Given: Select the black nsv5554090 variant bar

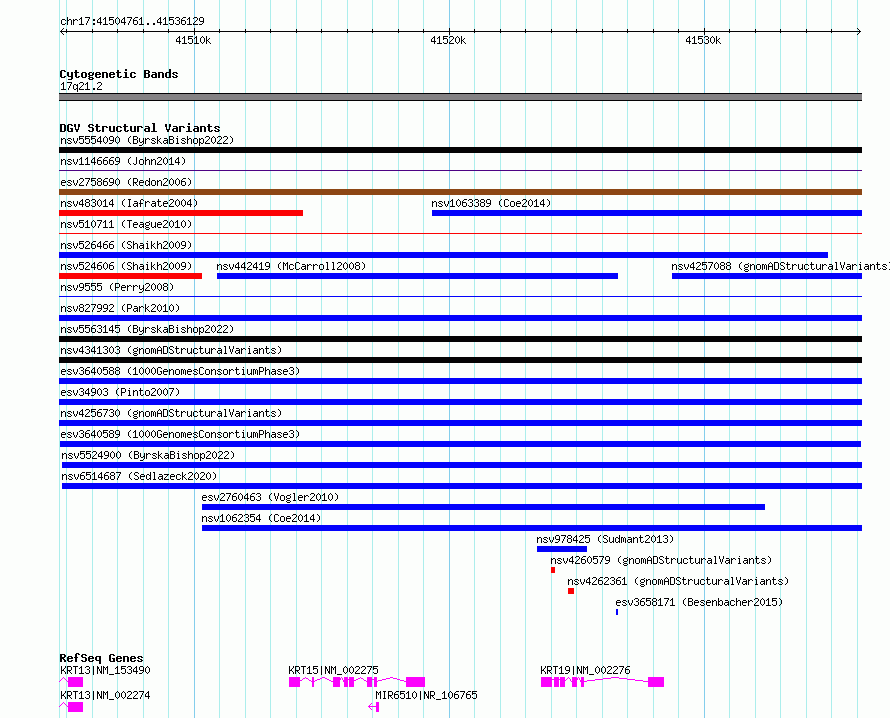Looking at the screenshot, I should click(x=460, y=150).
